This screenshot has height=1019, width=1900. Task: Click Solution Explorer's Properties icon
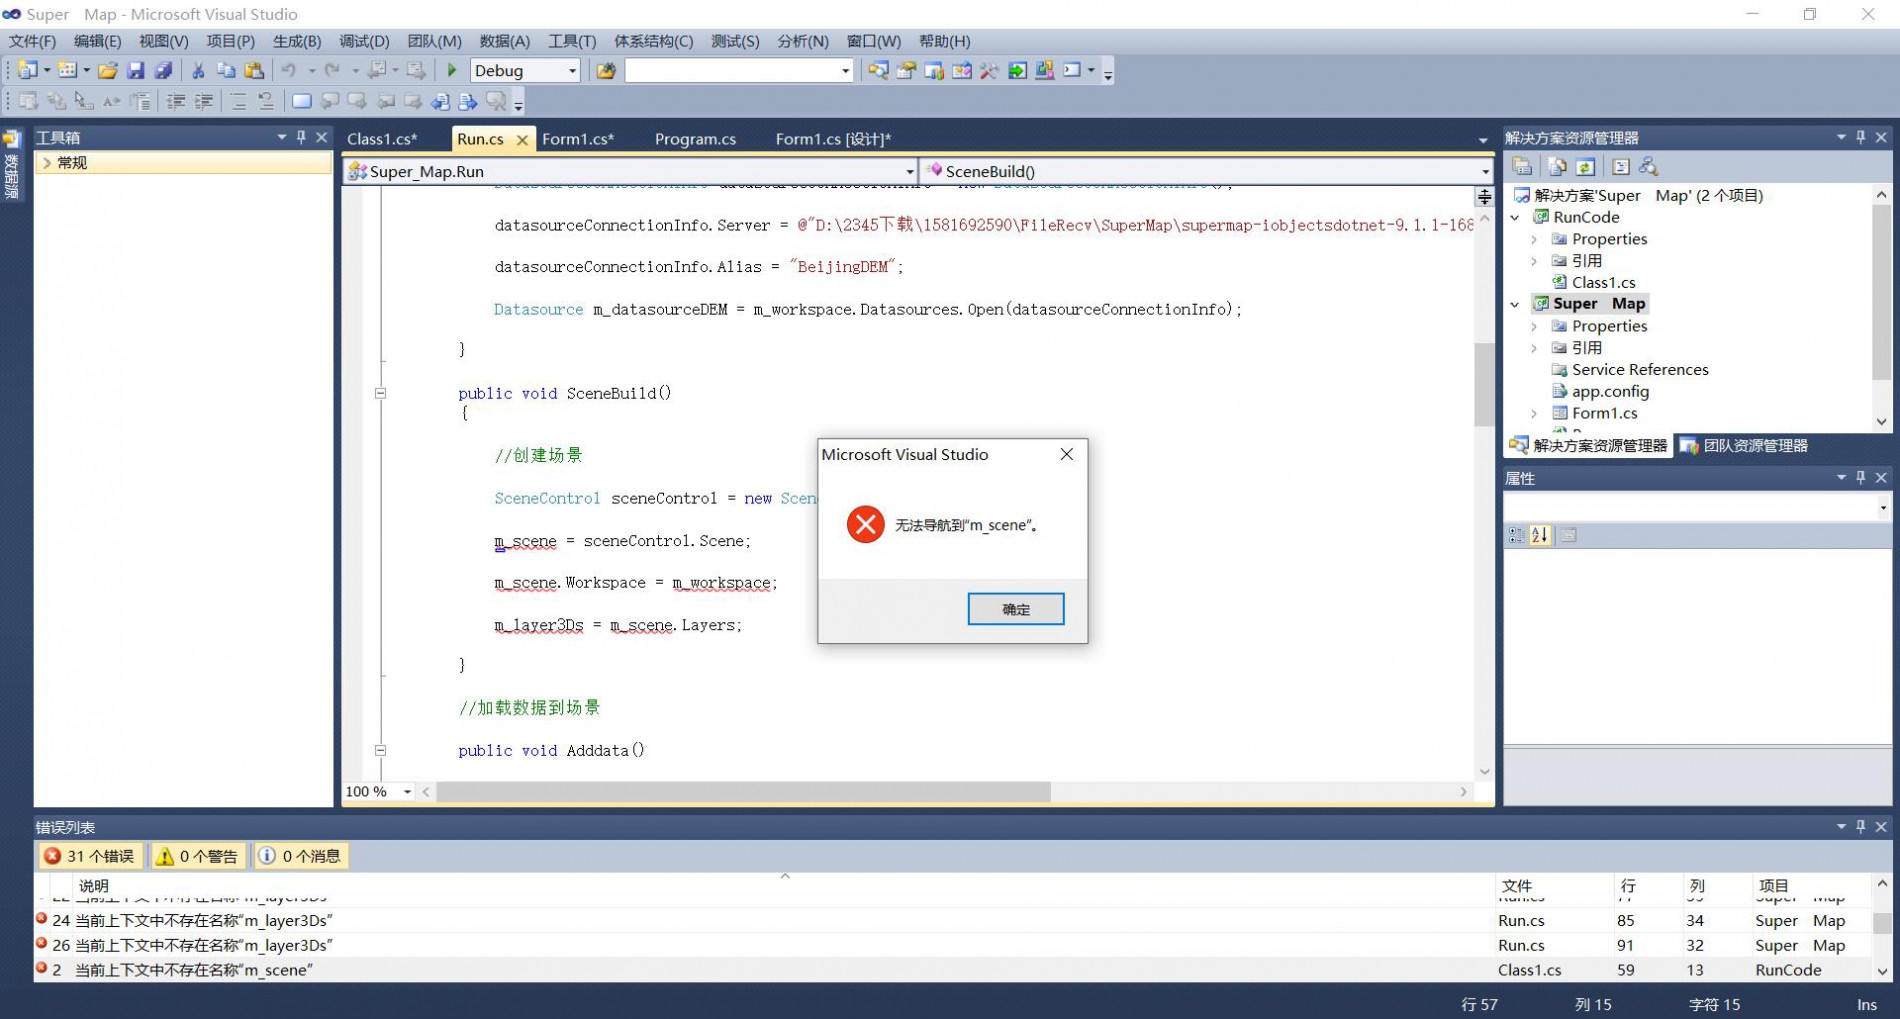1522,167
